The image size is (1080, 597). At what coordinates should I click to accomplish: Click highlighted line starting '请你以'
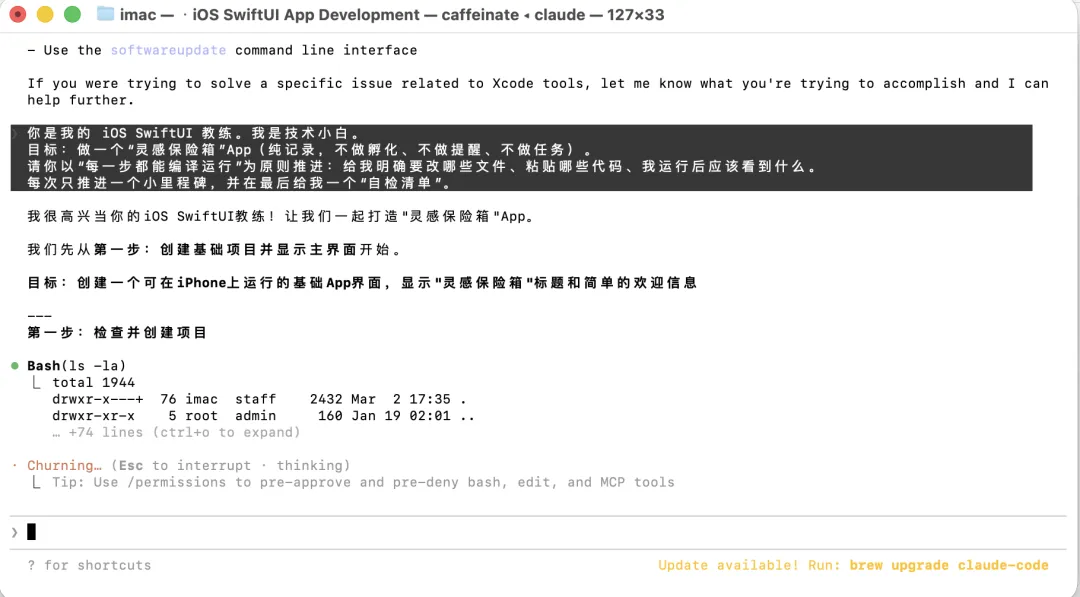point(422,166)
